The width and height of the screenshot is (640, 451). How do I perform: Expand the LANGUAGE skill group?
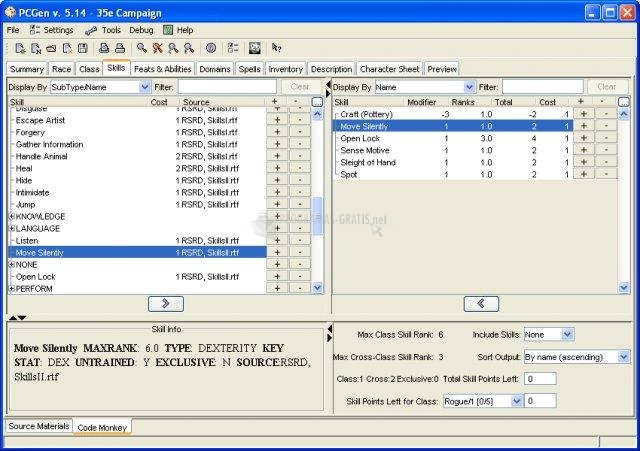pos(12,229)
